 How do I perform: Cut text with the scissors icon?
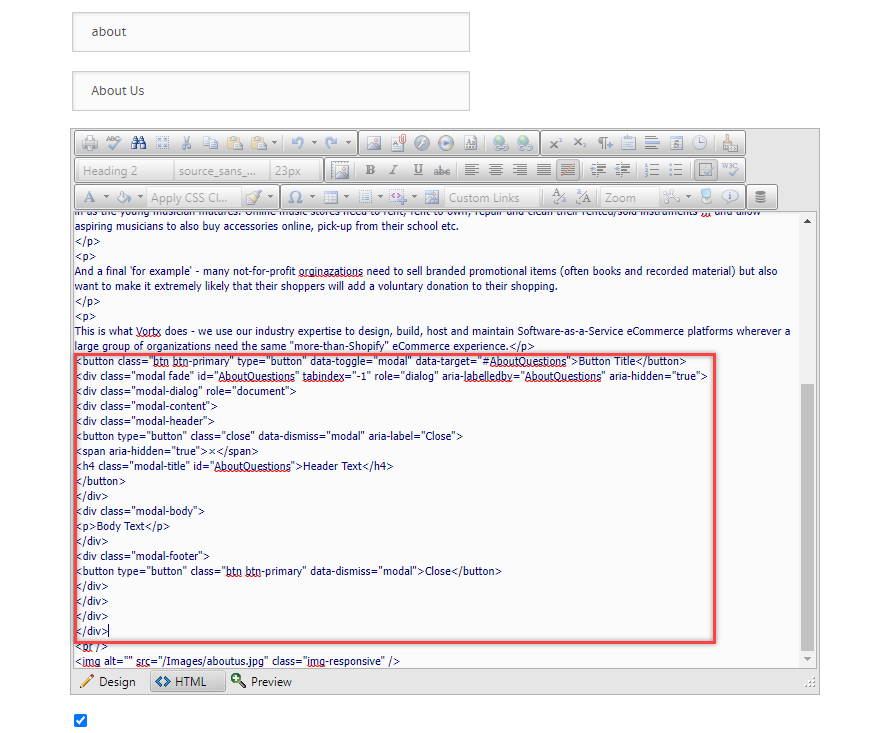tap(187, 143)
